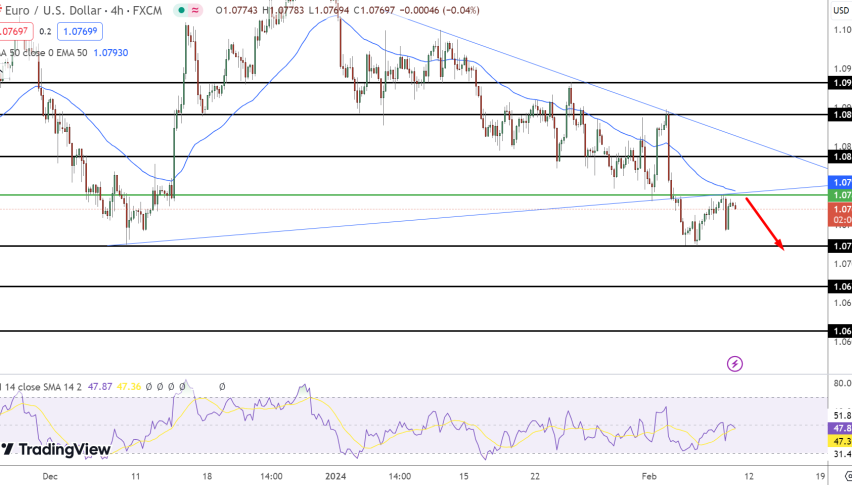
Task: Click the close value C1.07697
Action: (x=373, y=10)
